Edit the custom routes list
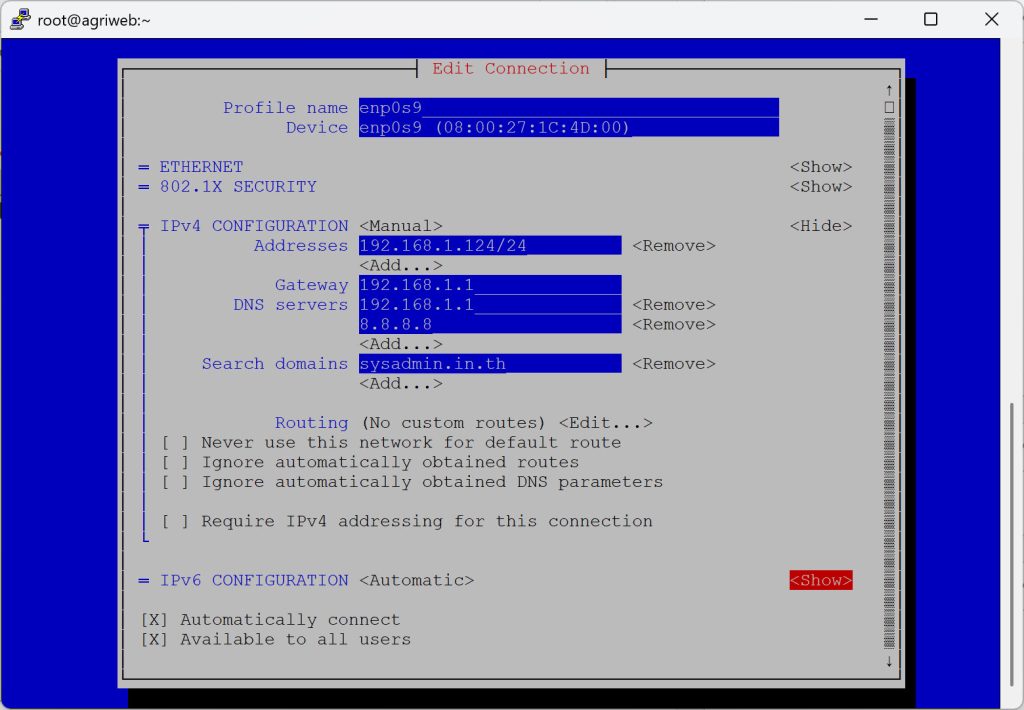 point(605,423)
